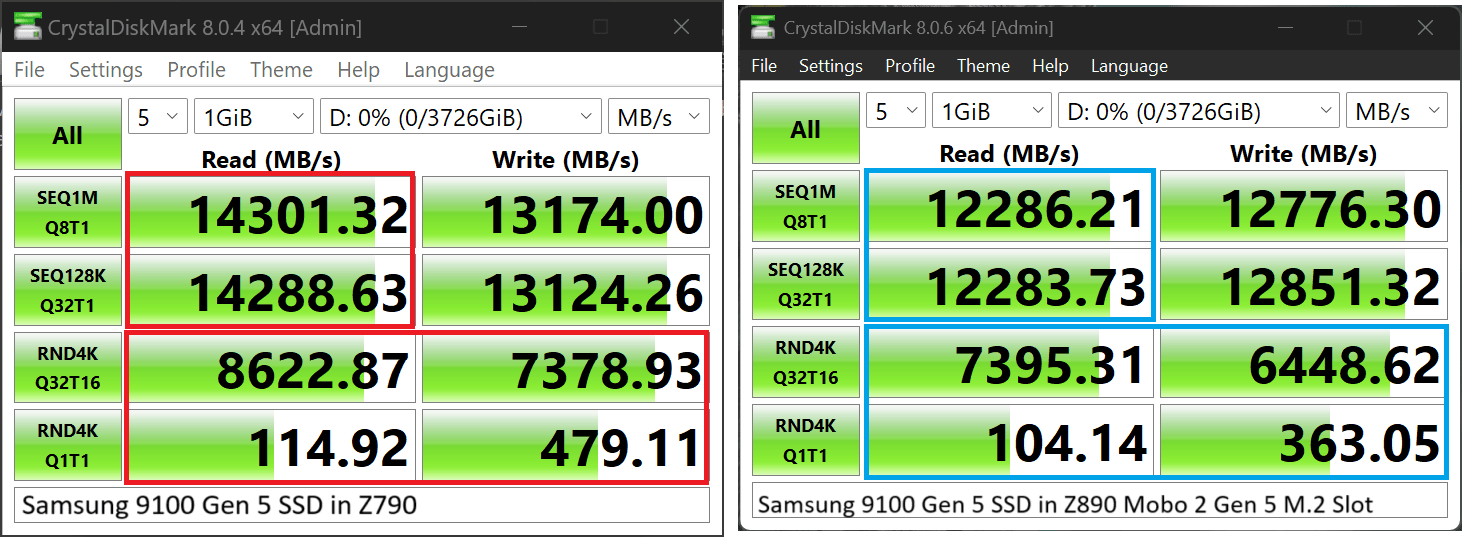The image size is (1462, 537).
Task: Open test count dropdown in left window
Action: tap(158, 117)
